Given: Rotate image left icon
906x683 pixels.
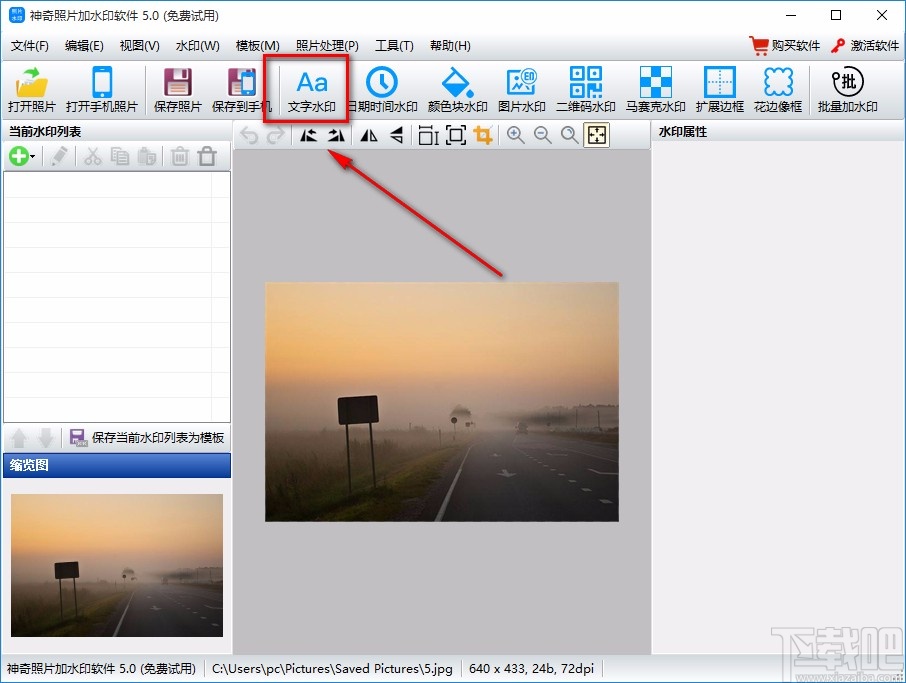Looking at the screenshot, I should click(x=309, y=135).
